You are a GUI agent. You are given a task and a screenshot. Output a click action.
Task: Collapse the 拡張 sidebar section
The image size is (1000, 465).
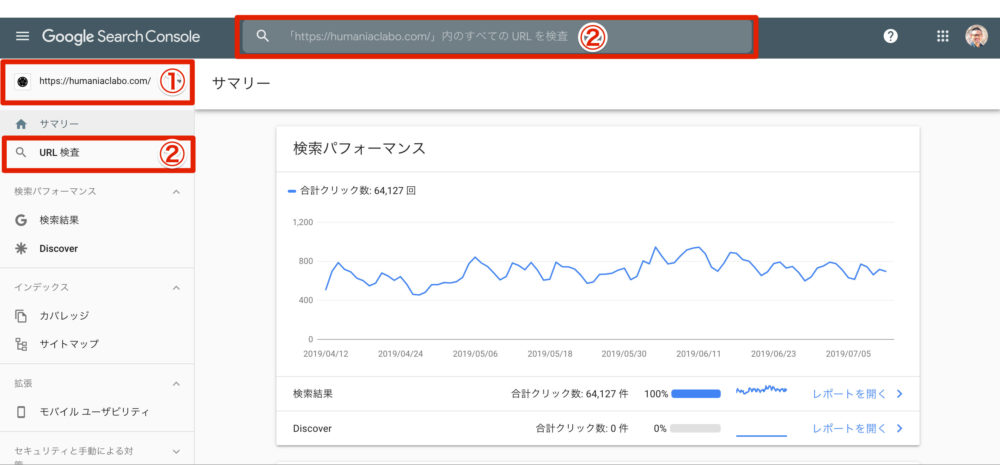(177, 384)
